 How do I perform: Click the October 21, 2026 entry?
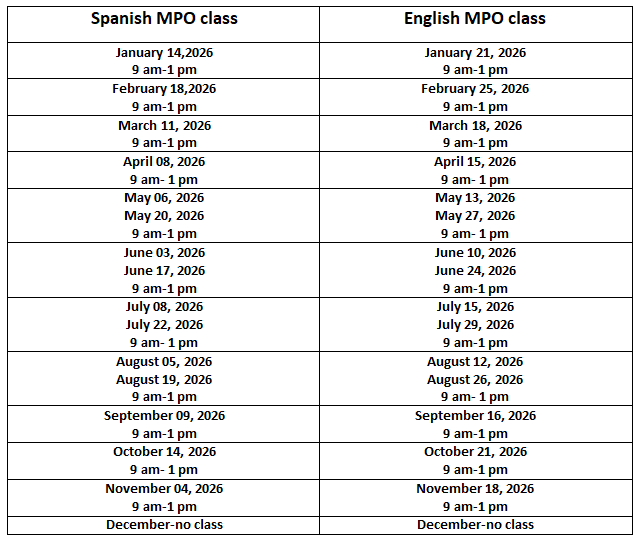(475, 452)
